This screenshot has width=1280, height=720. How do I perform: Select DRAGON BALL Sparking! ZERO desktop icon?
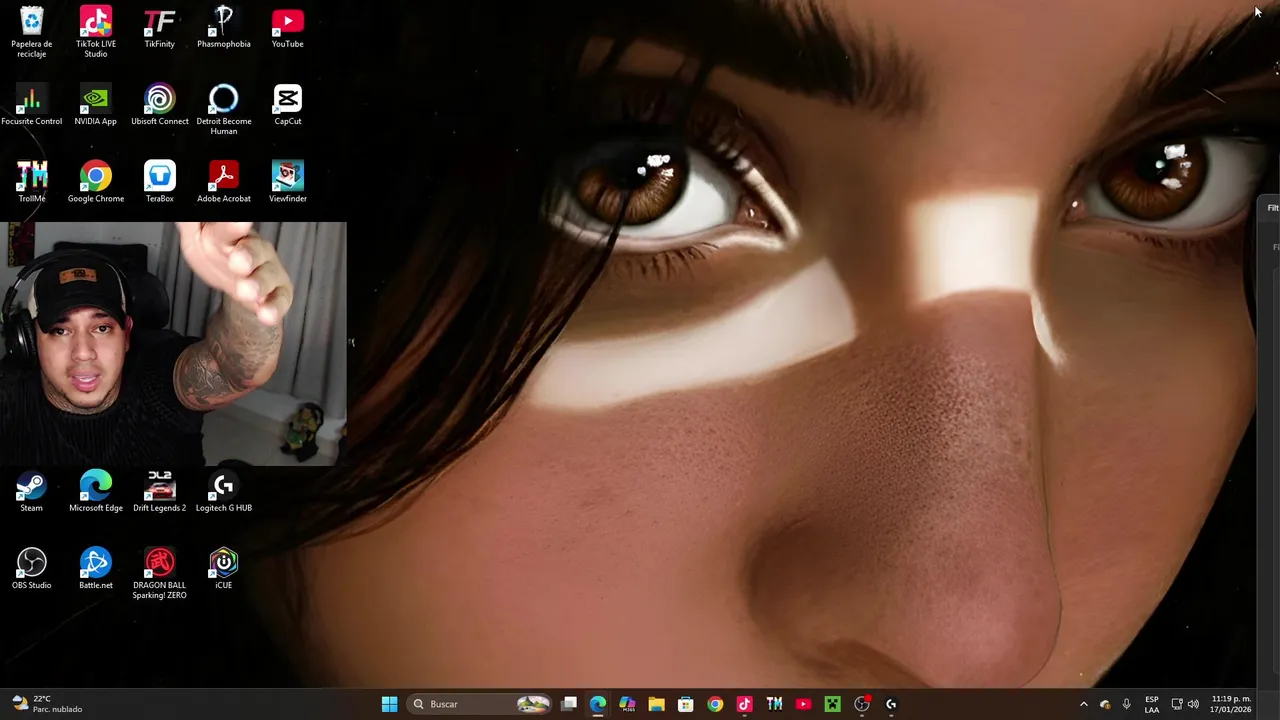click(x=160, y=573)
